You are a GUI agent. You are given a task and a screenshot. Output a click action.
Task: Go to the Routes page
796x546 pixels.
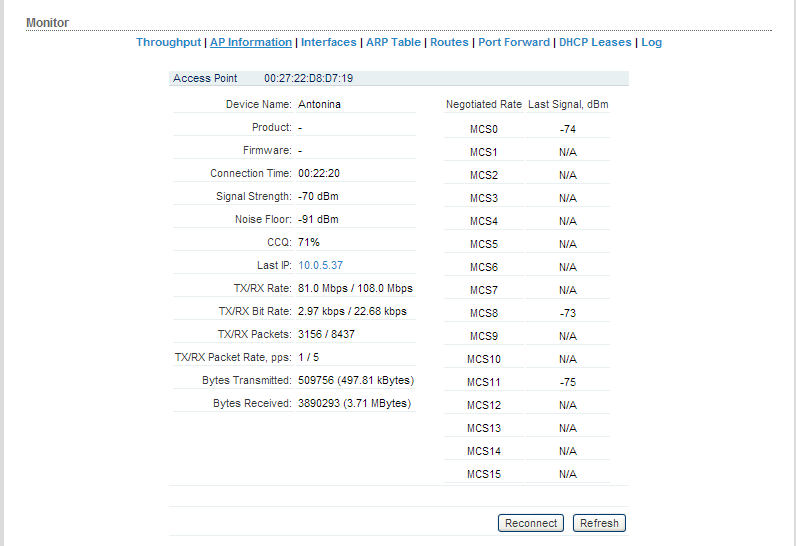[449, 42]
